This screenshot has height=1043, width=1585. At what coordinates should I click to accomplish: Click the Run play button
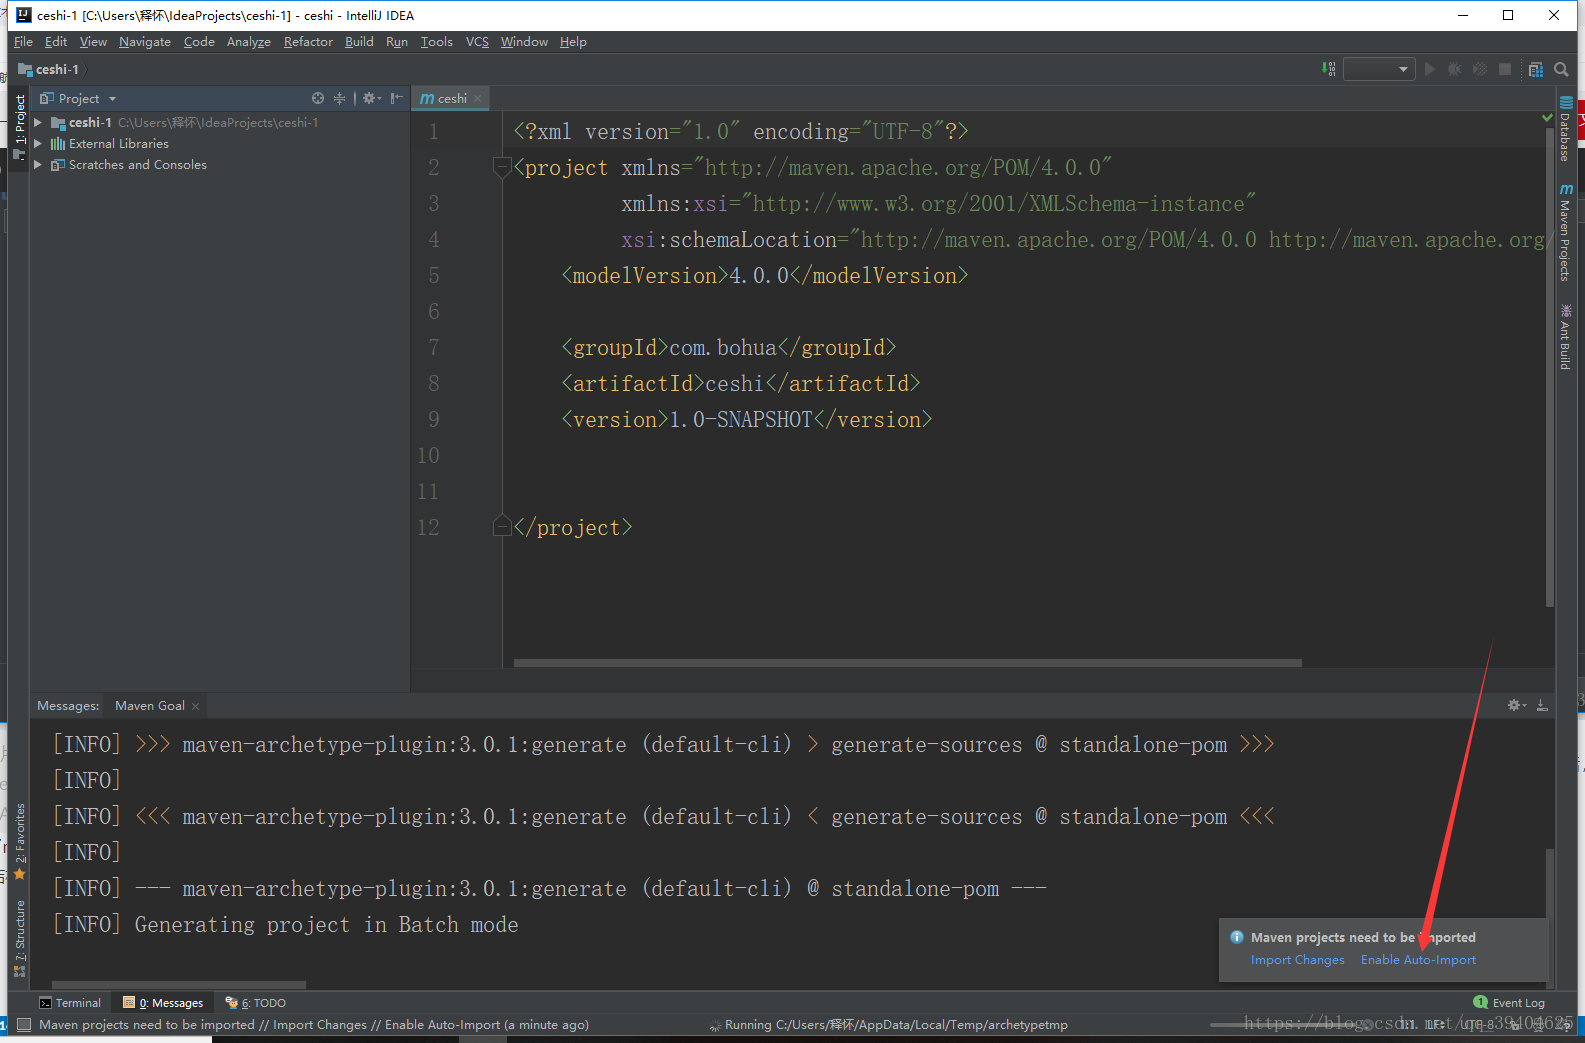tap(1430, 69)
